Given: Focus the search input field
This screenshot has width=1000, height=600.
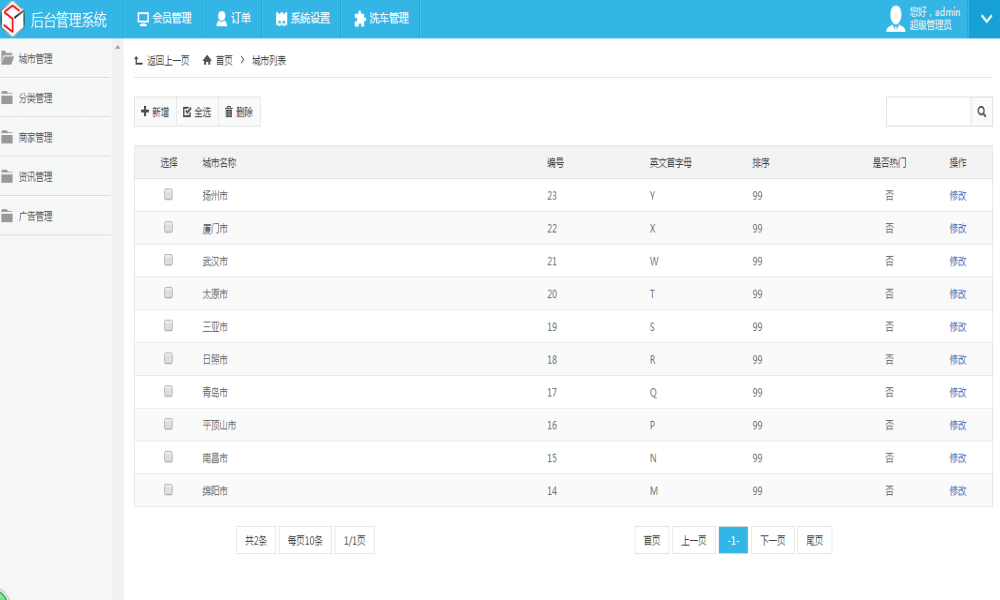Looking at the screenshot, I should pos(929,112).
